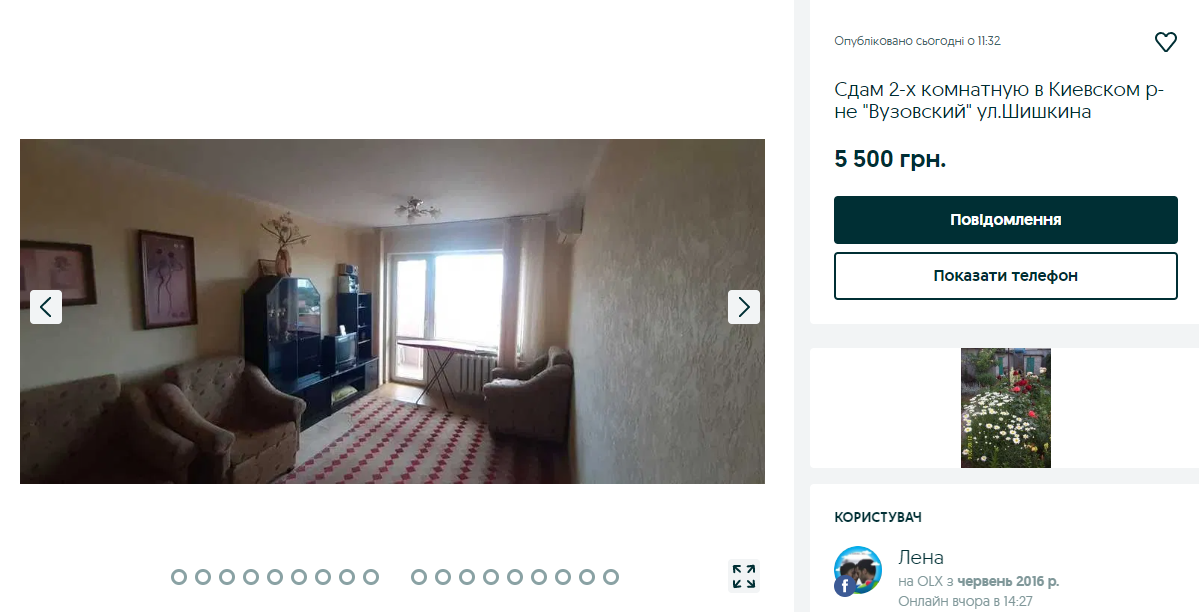The image size is (1199, 612).
Task: Select the last gallery pagination dot
Action: [x=611, y=577]
